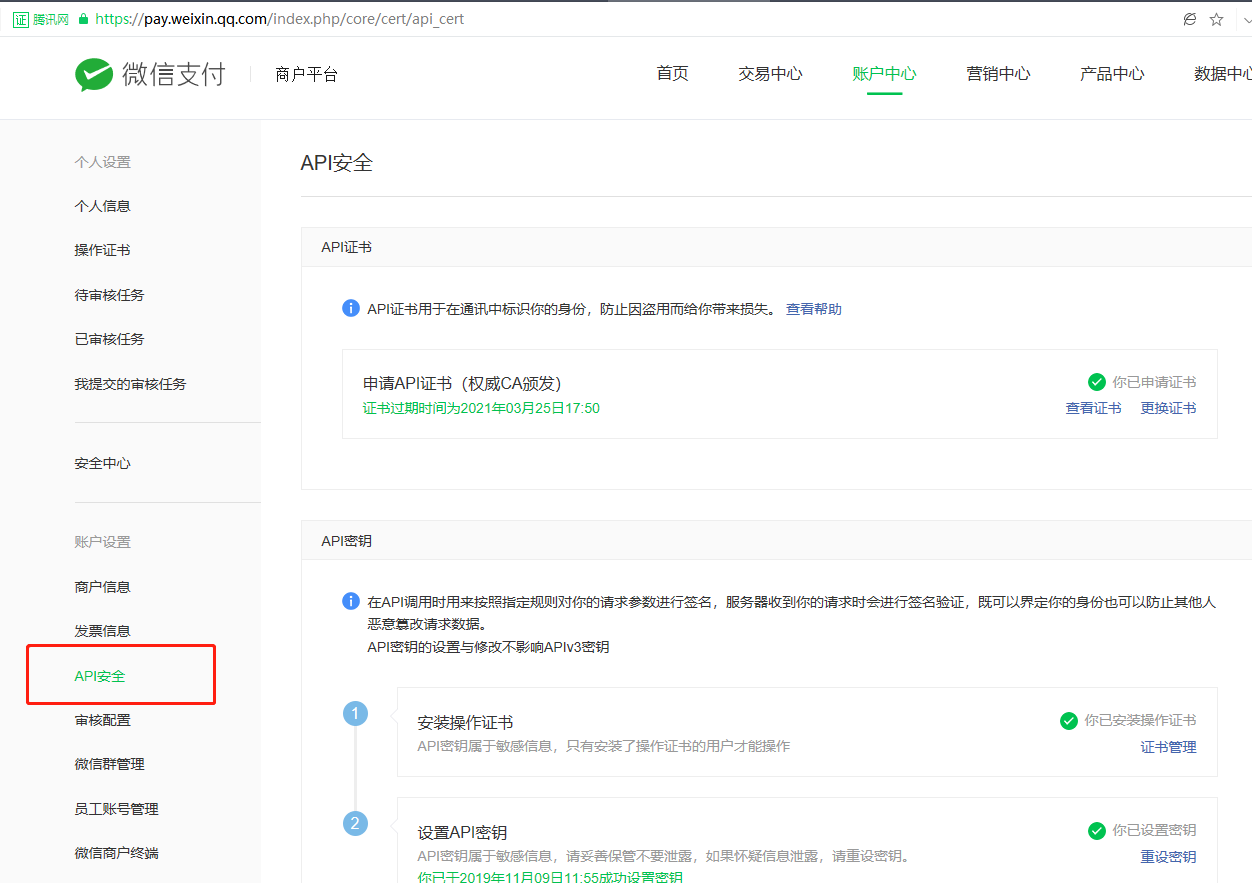Click green checkmark beside 你已设置密钥
The height and width of the screenshot is (883, 1252).
click(1097, 830)
